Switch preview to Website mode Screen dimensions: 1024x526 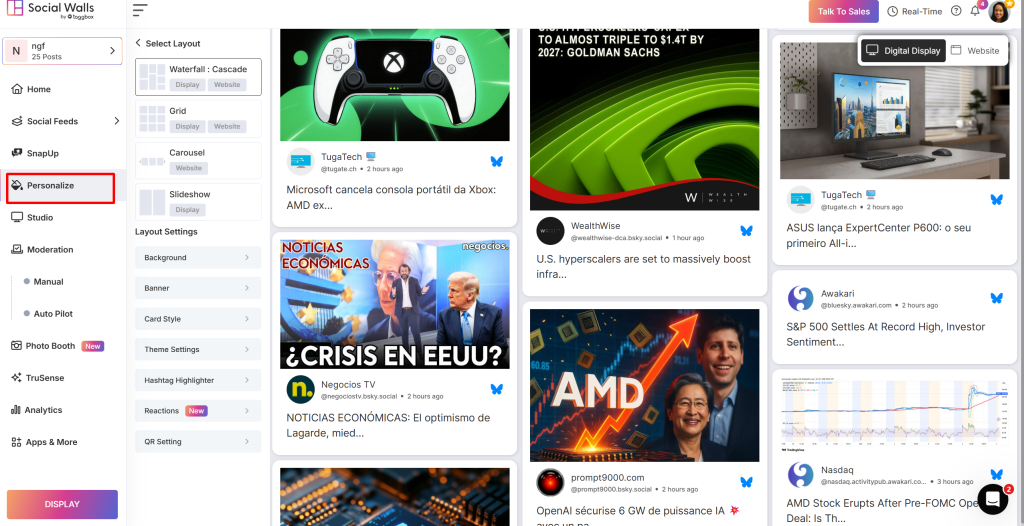(975, 50)
